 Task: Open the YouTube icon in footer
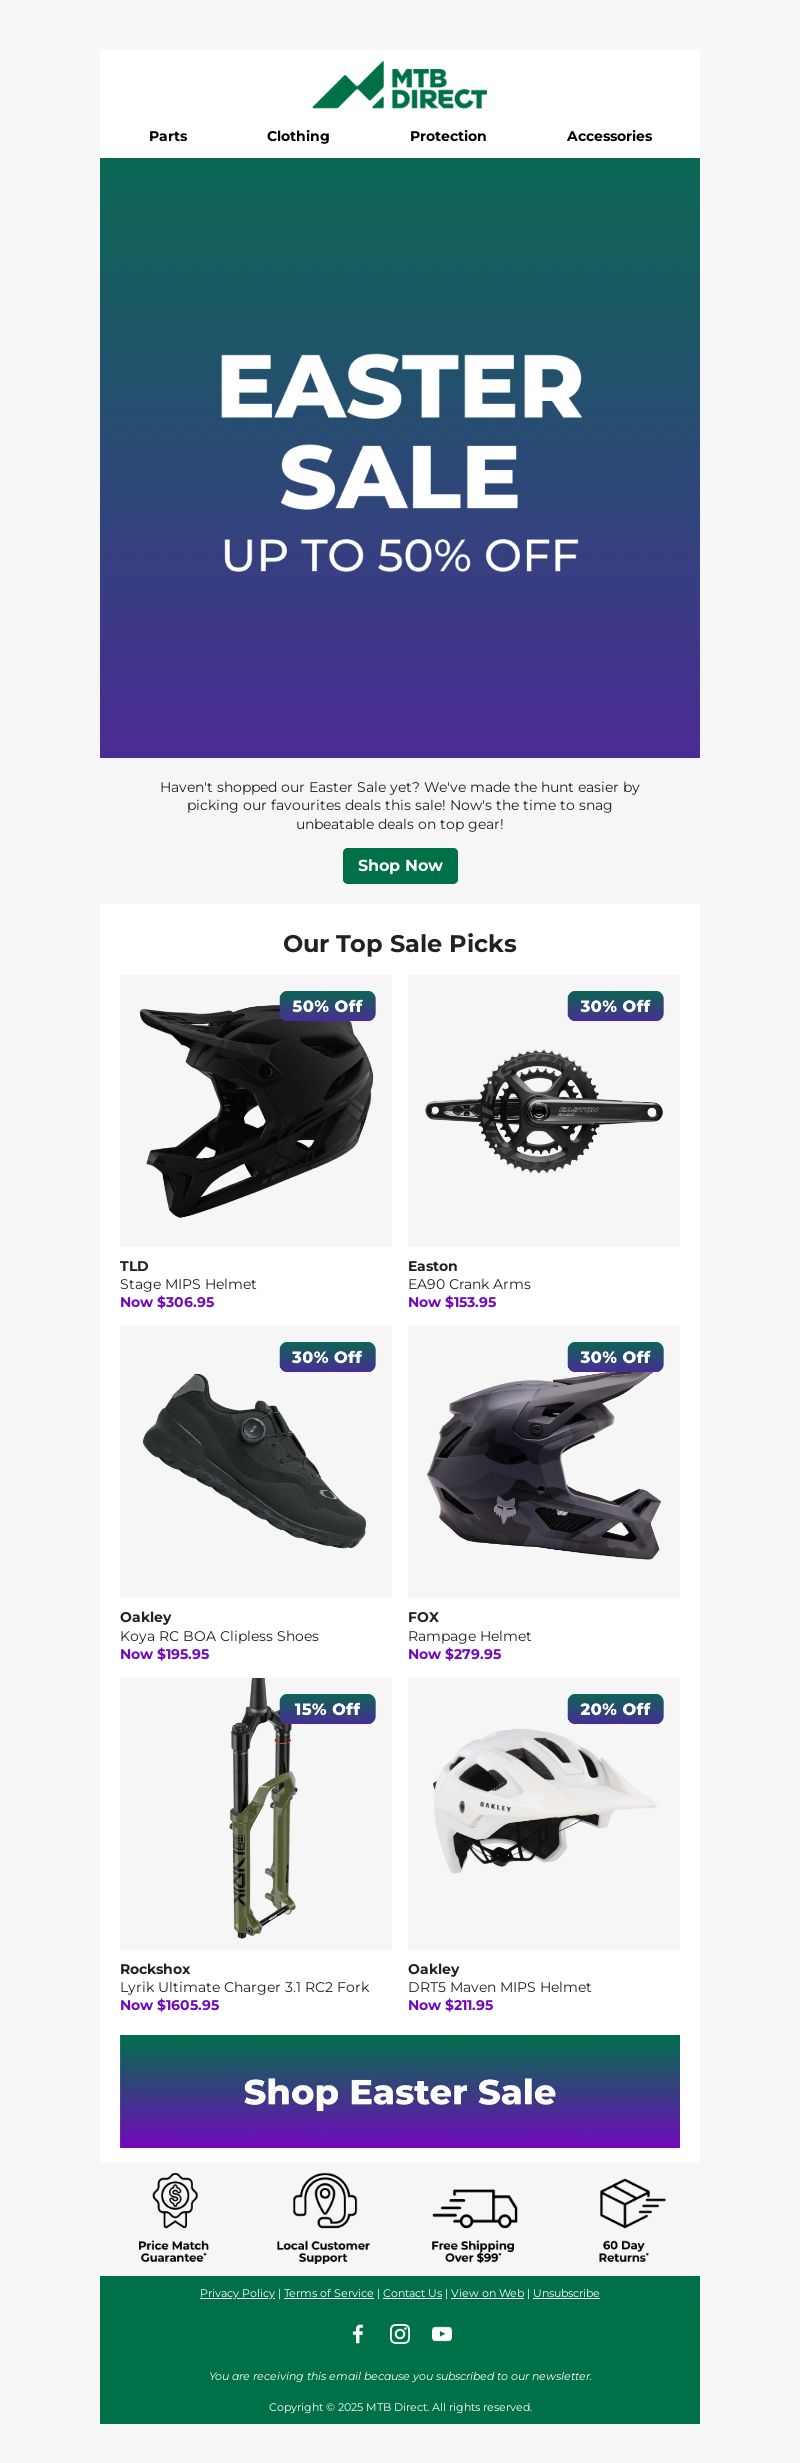point(442,2333)
